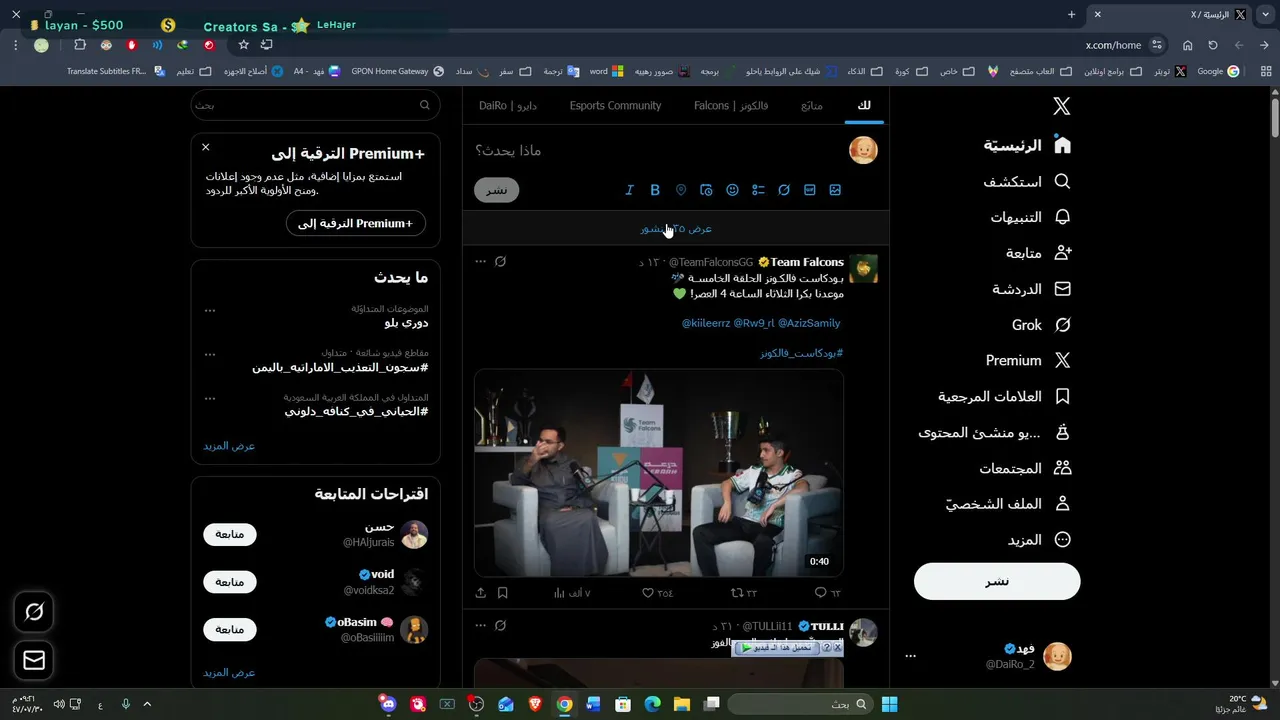Open Premium in the sidebar menu
The image size is (1280, 720).
(x=1028, y=361)
